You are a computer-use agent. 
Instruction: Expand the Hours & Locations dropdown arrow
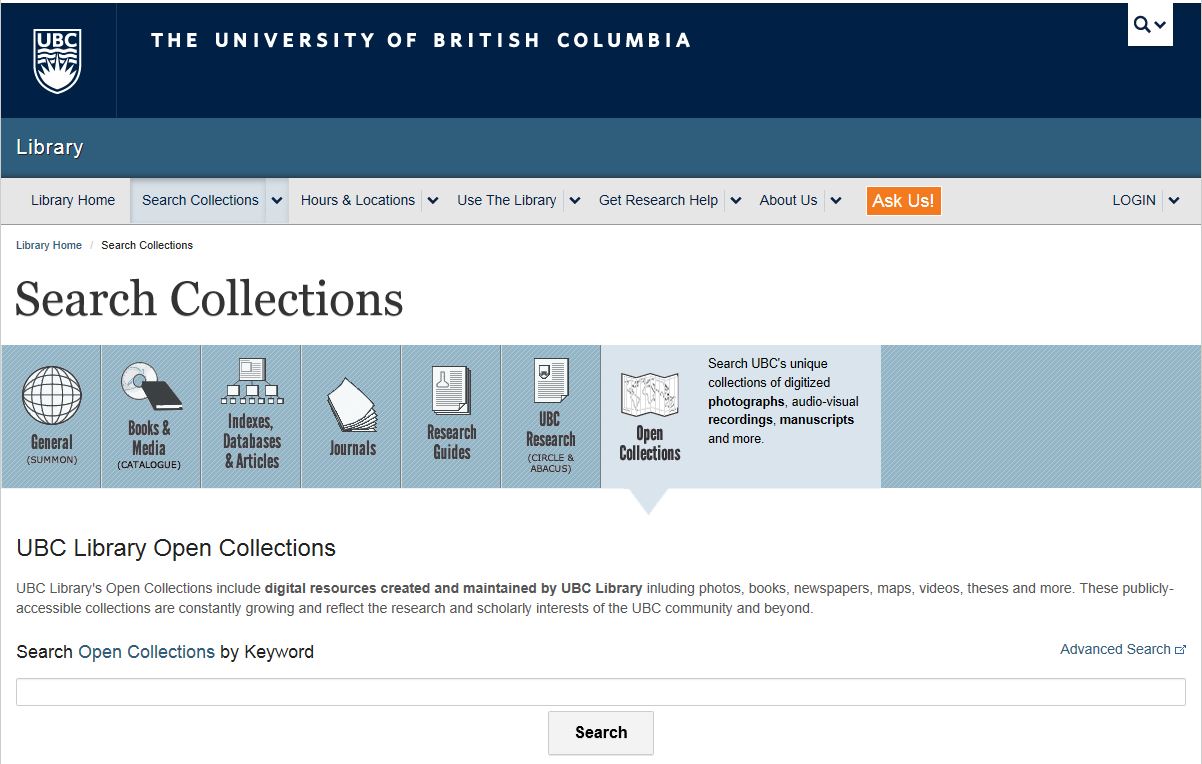point(433,200)
